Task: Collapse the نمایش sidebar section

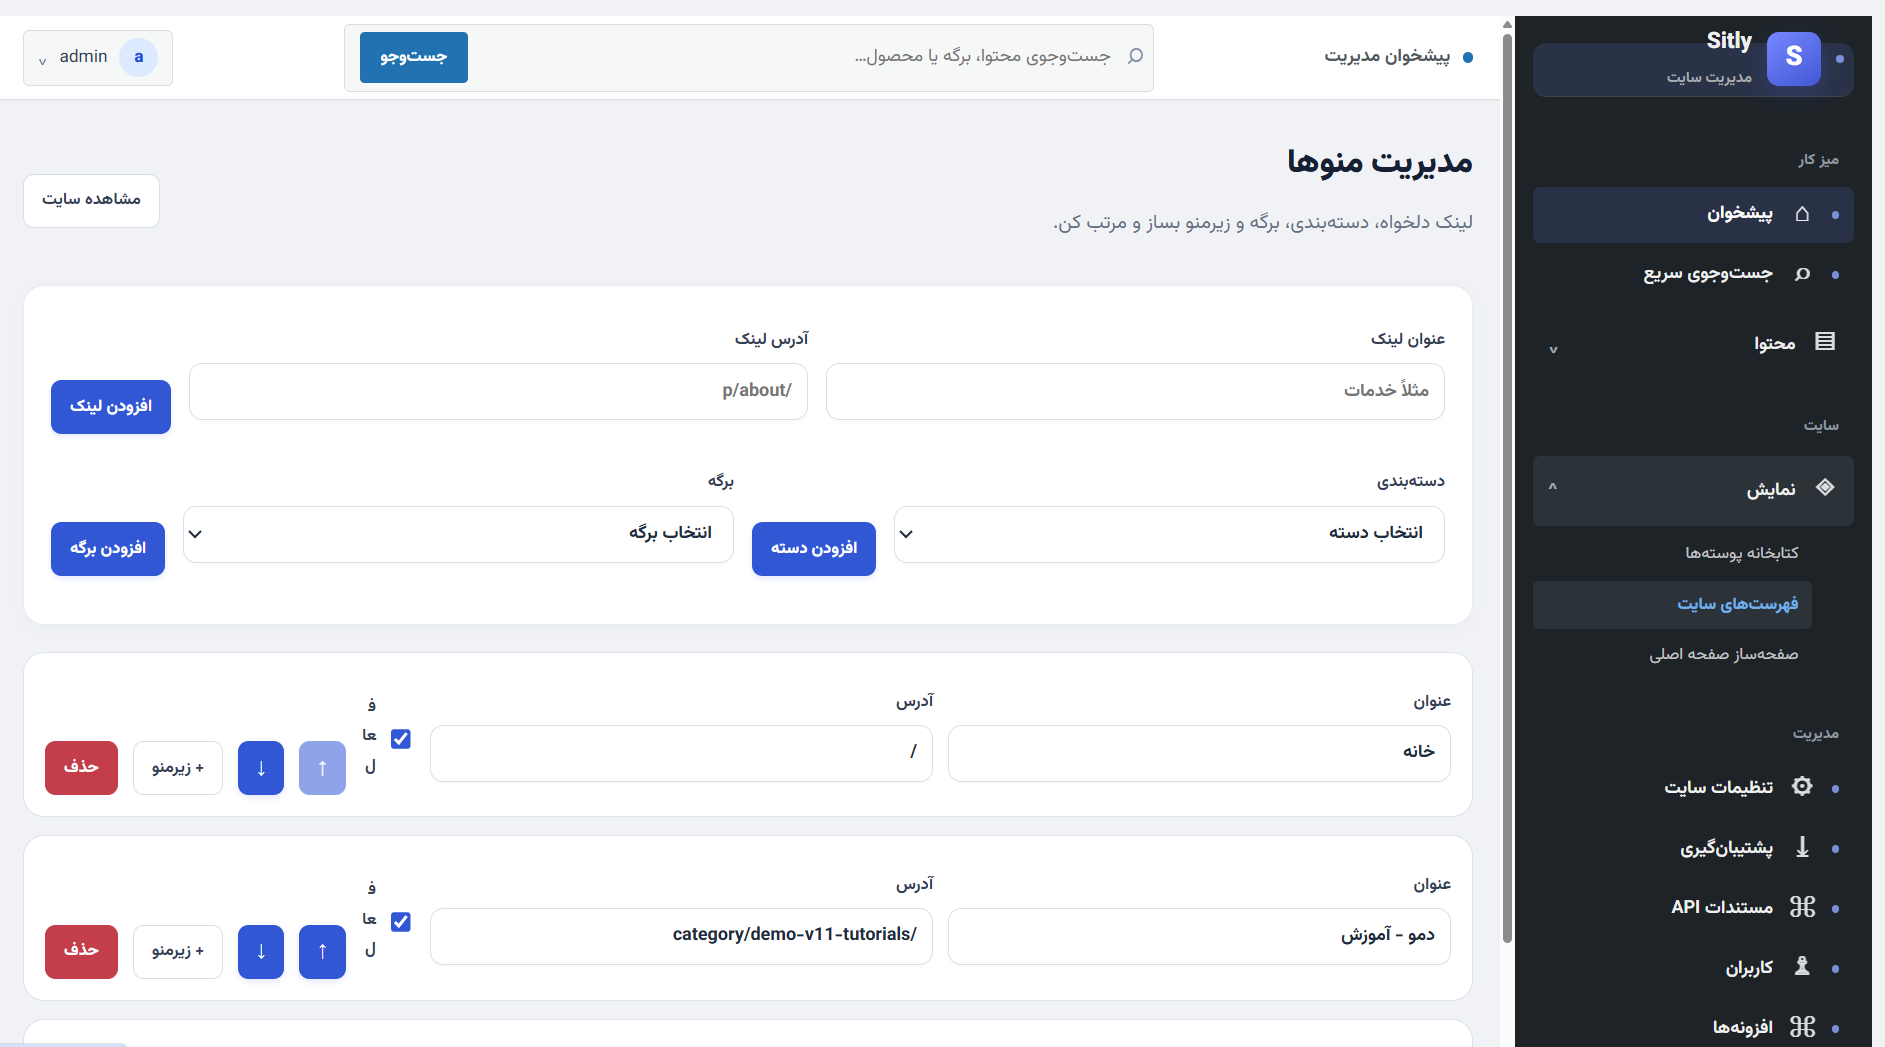Action: pyautogui.click(x=1693, y=489)
